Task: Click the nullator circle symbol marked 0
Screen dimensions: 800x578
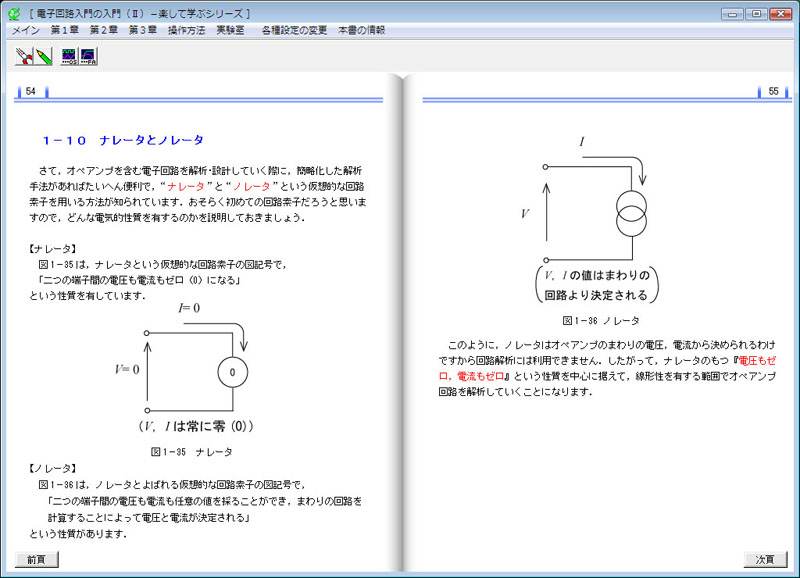Action: pyautogui.click(x=233, y=372)
